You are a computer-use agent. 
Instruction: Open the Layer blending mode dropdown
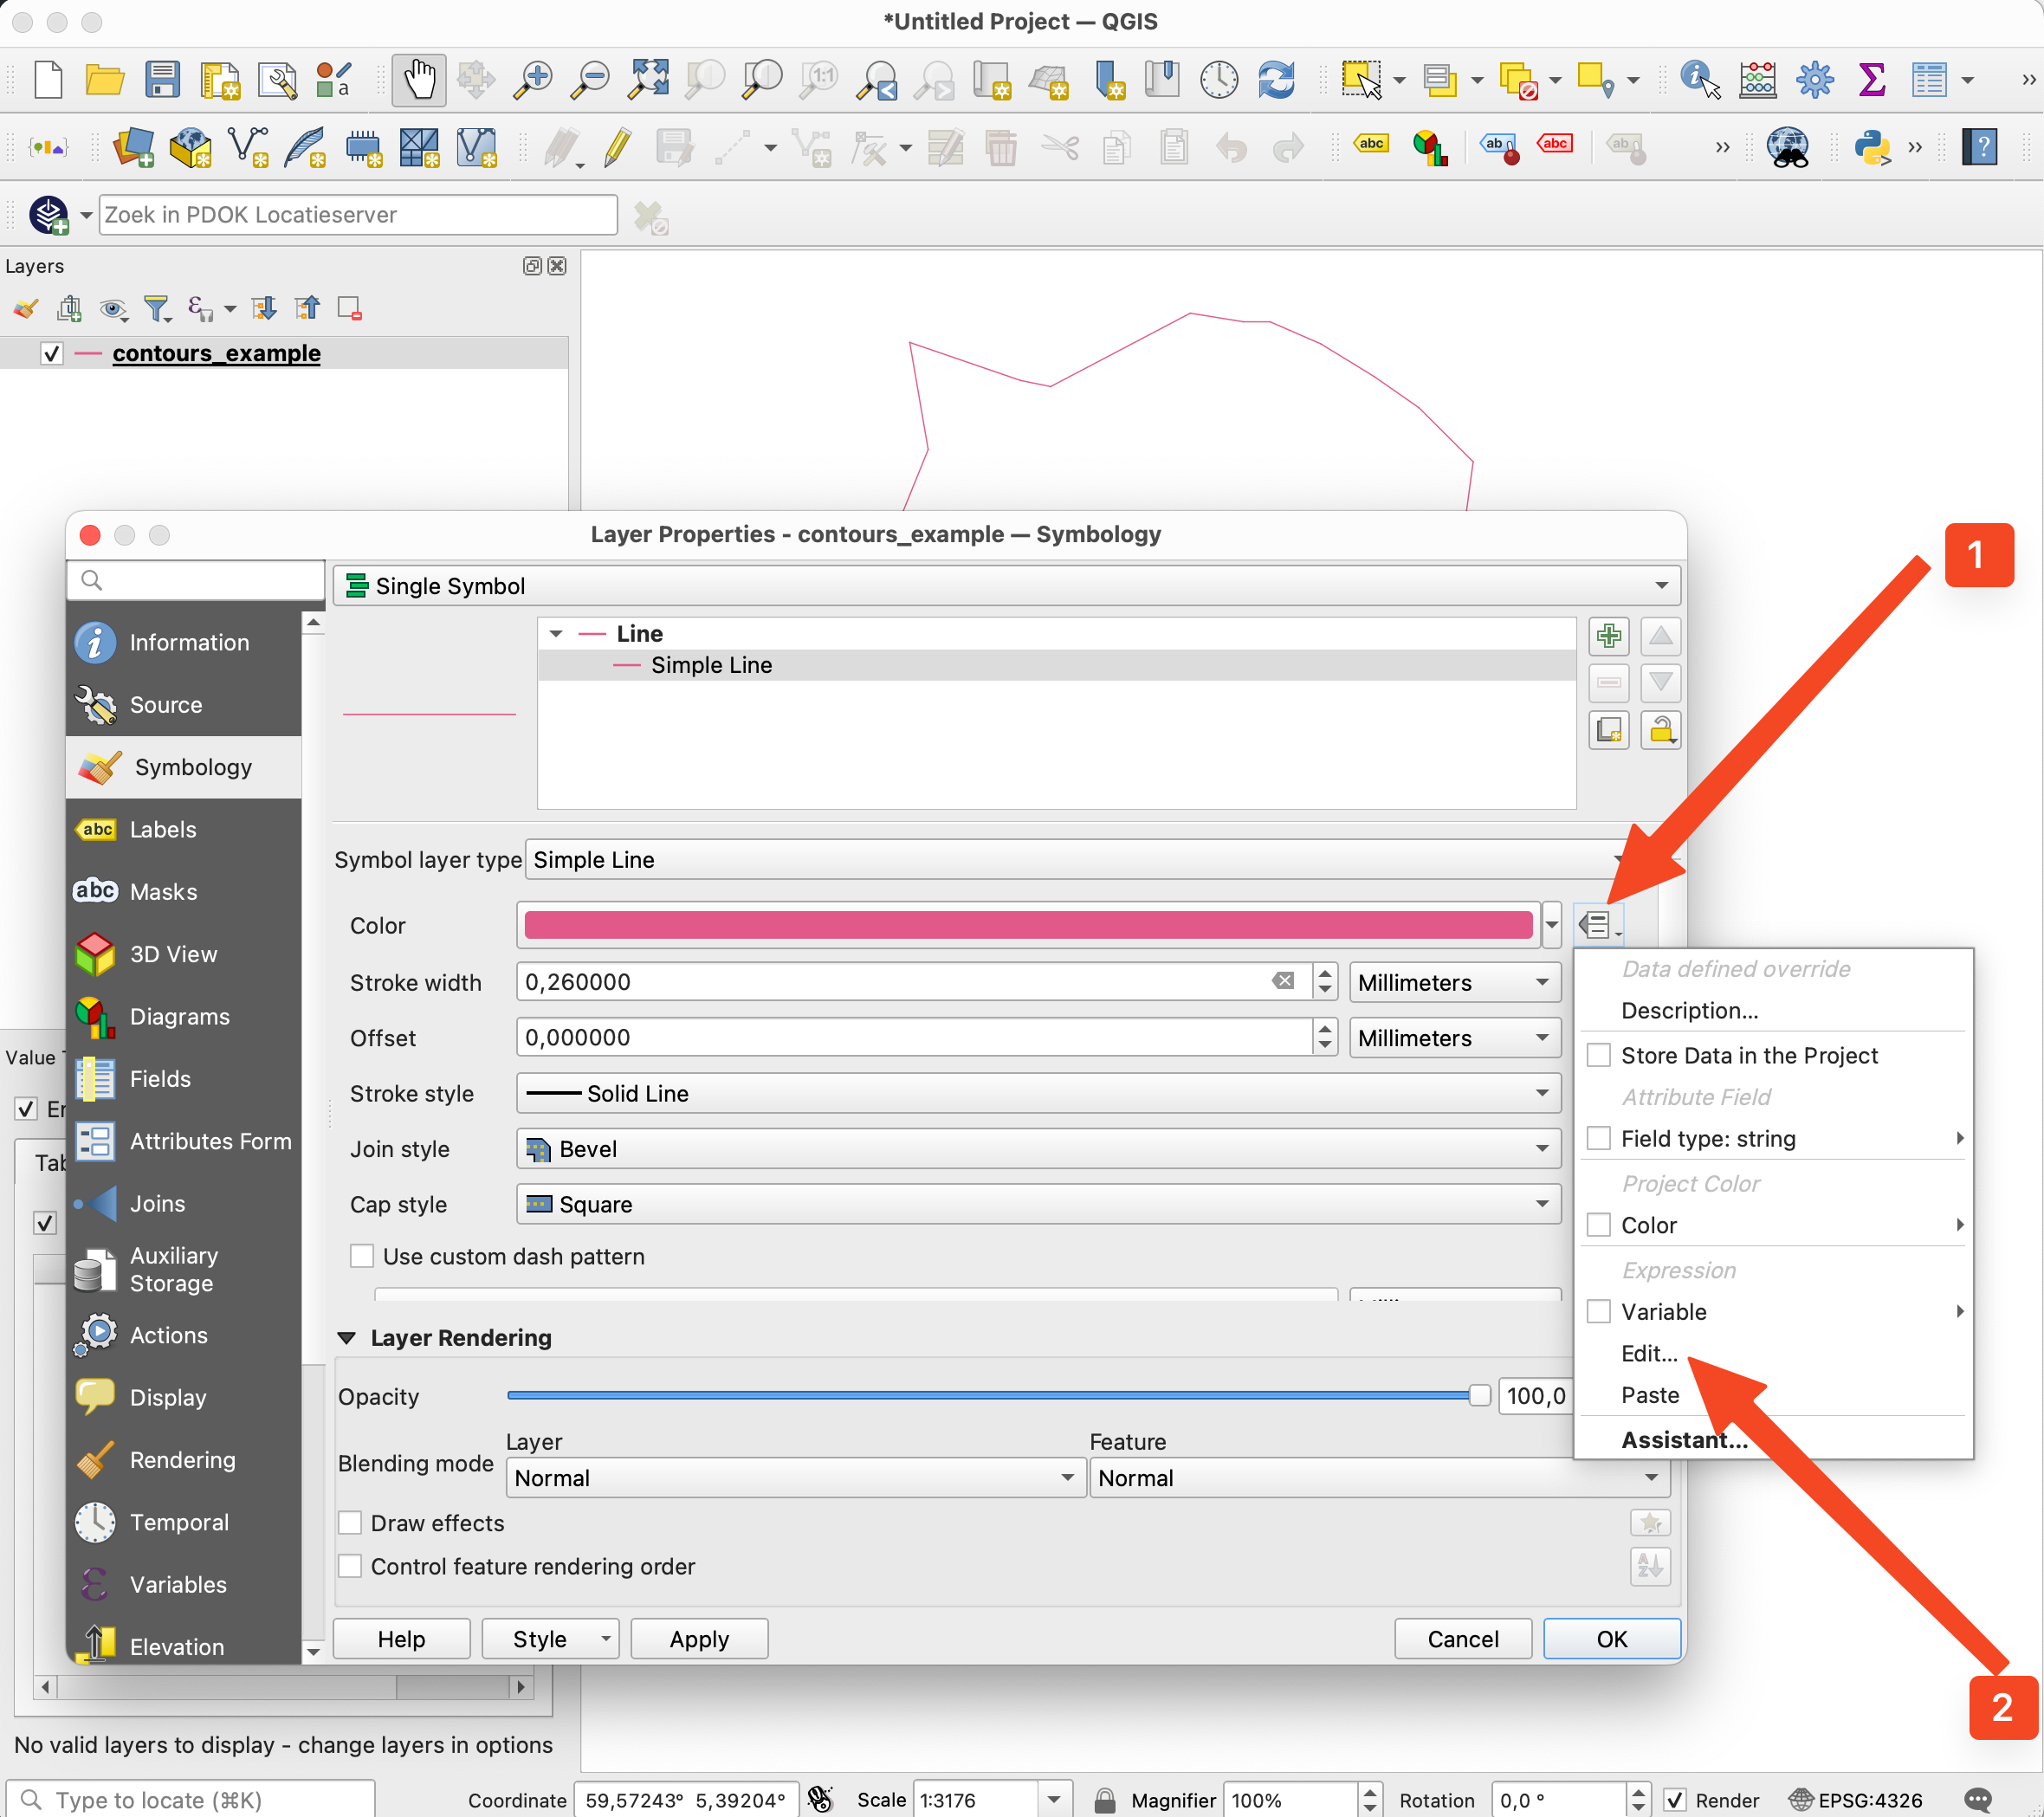tap(795, 1478)
